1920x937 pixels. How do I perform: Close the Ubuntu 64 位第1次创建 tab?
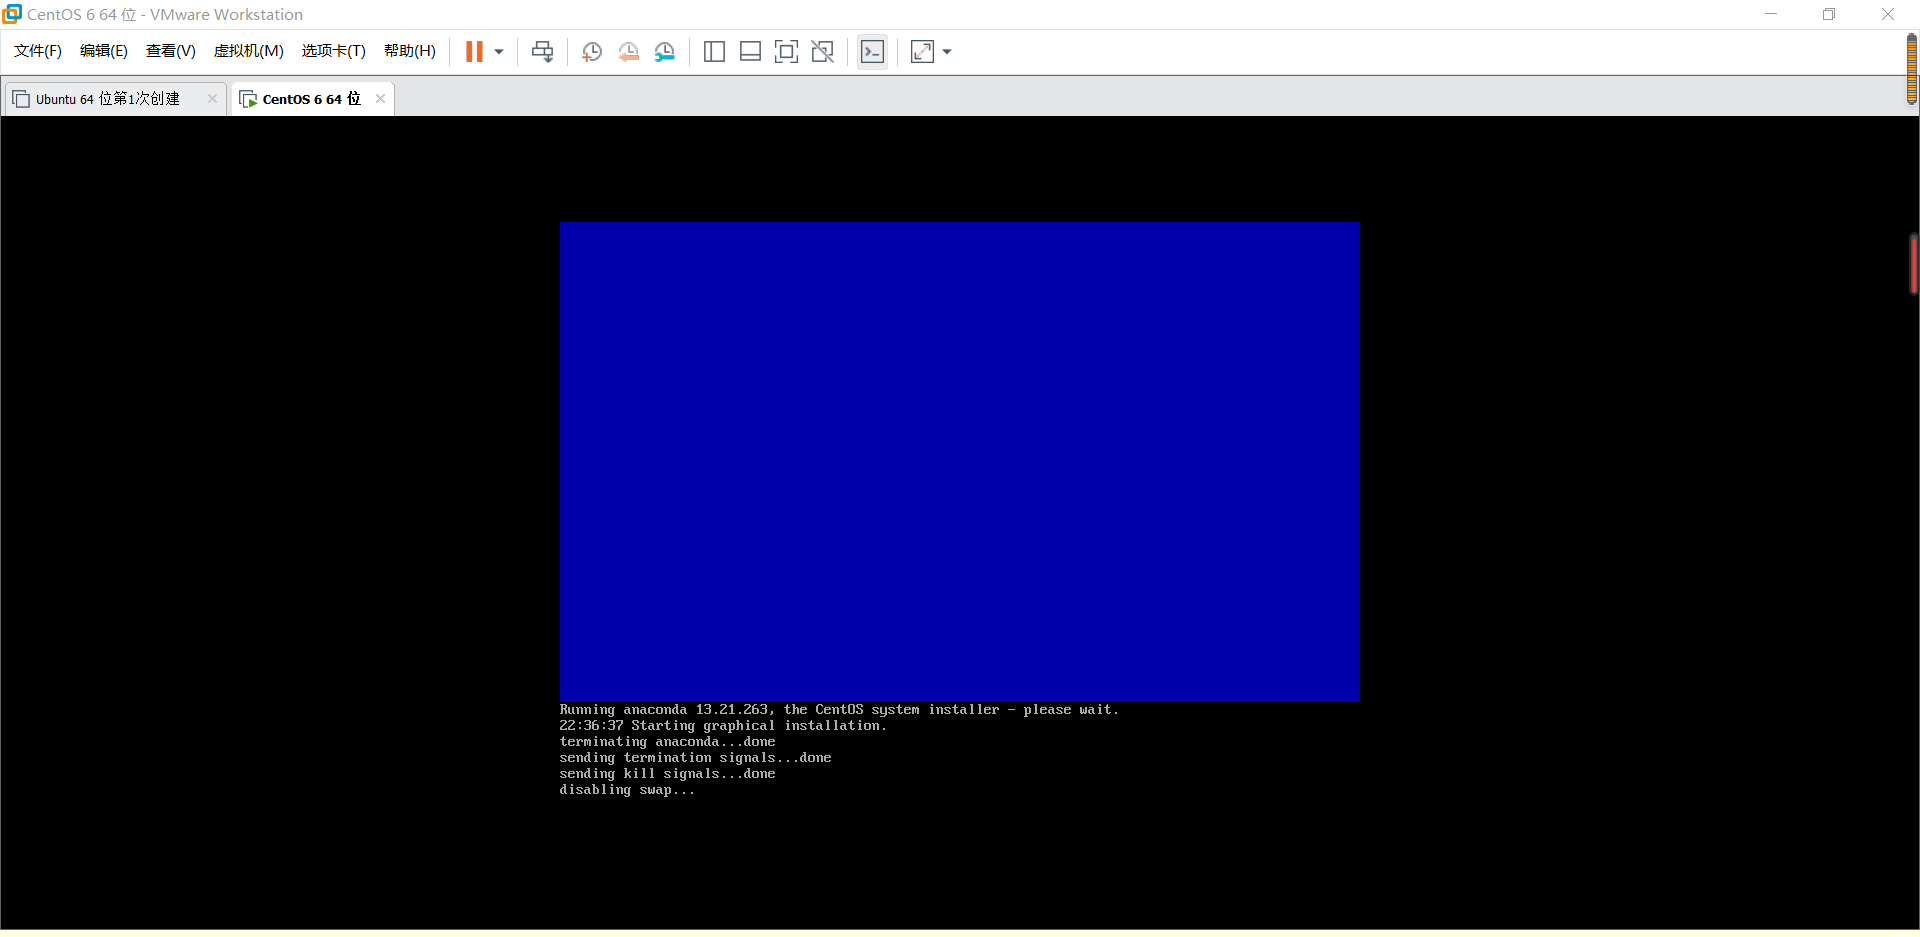(212, 98)
